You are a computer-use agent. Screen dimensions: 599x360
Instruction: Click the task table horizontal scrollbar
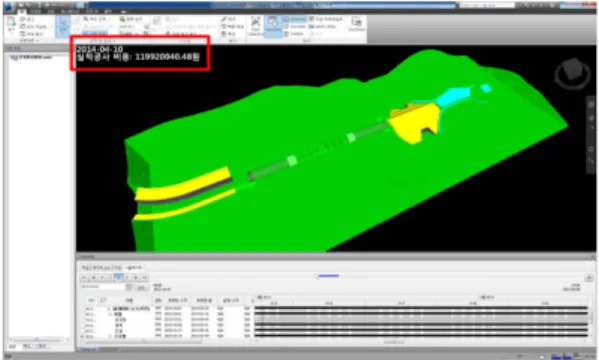143,341
